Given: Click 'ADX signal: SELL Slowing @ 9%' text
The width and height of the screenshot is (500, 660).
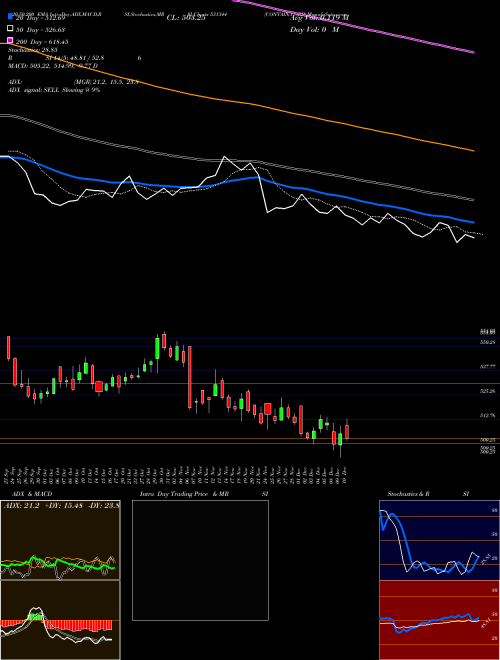Looking at the screenshot, I should (54, 90).
